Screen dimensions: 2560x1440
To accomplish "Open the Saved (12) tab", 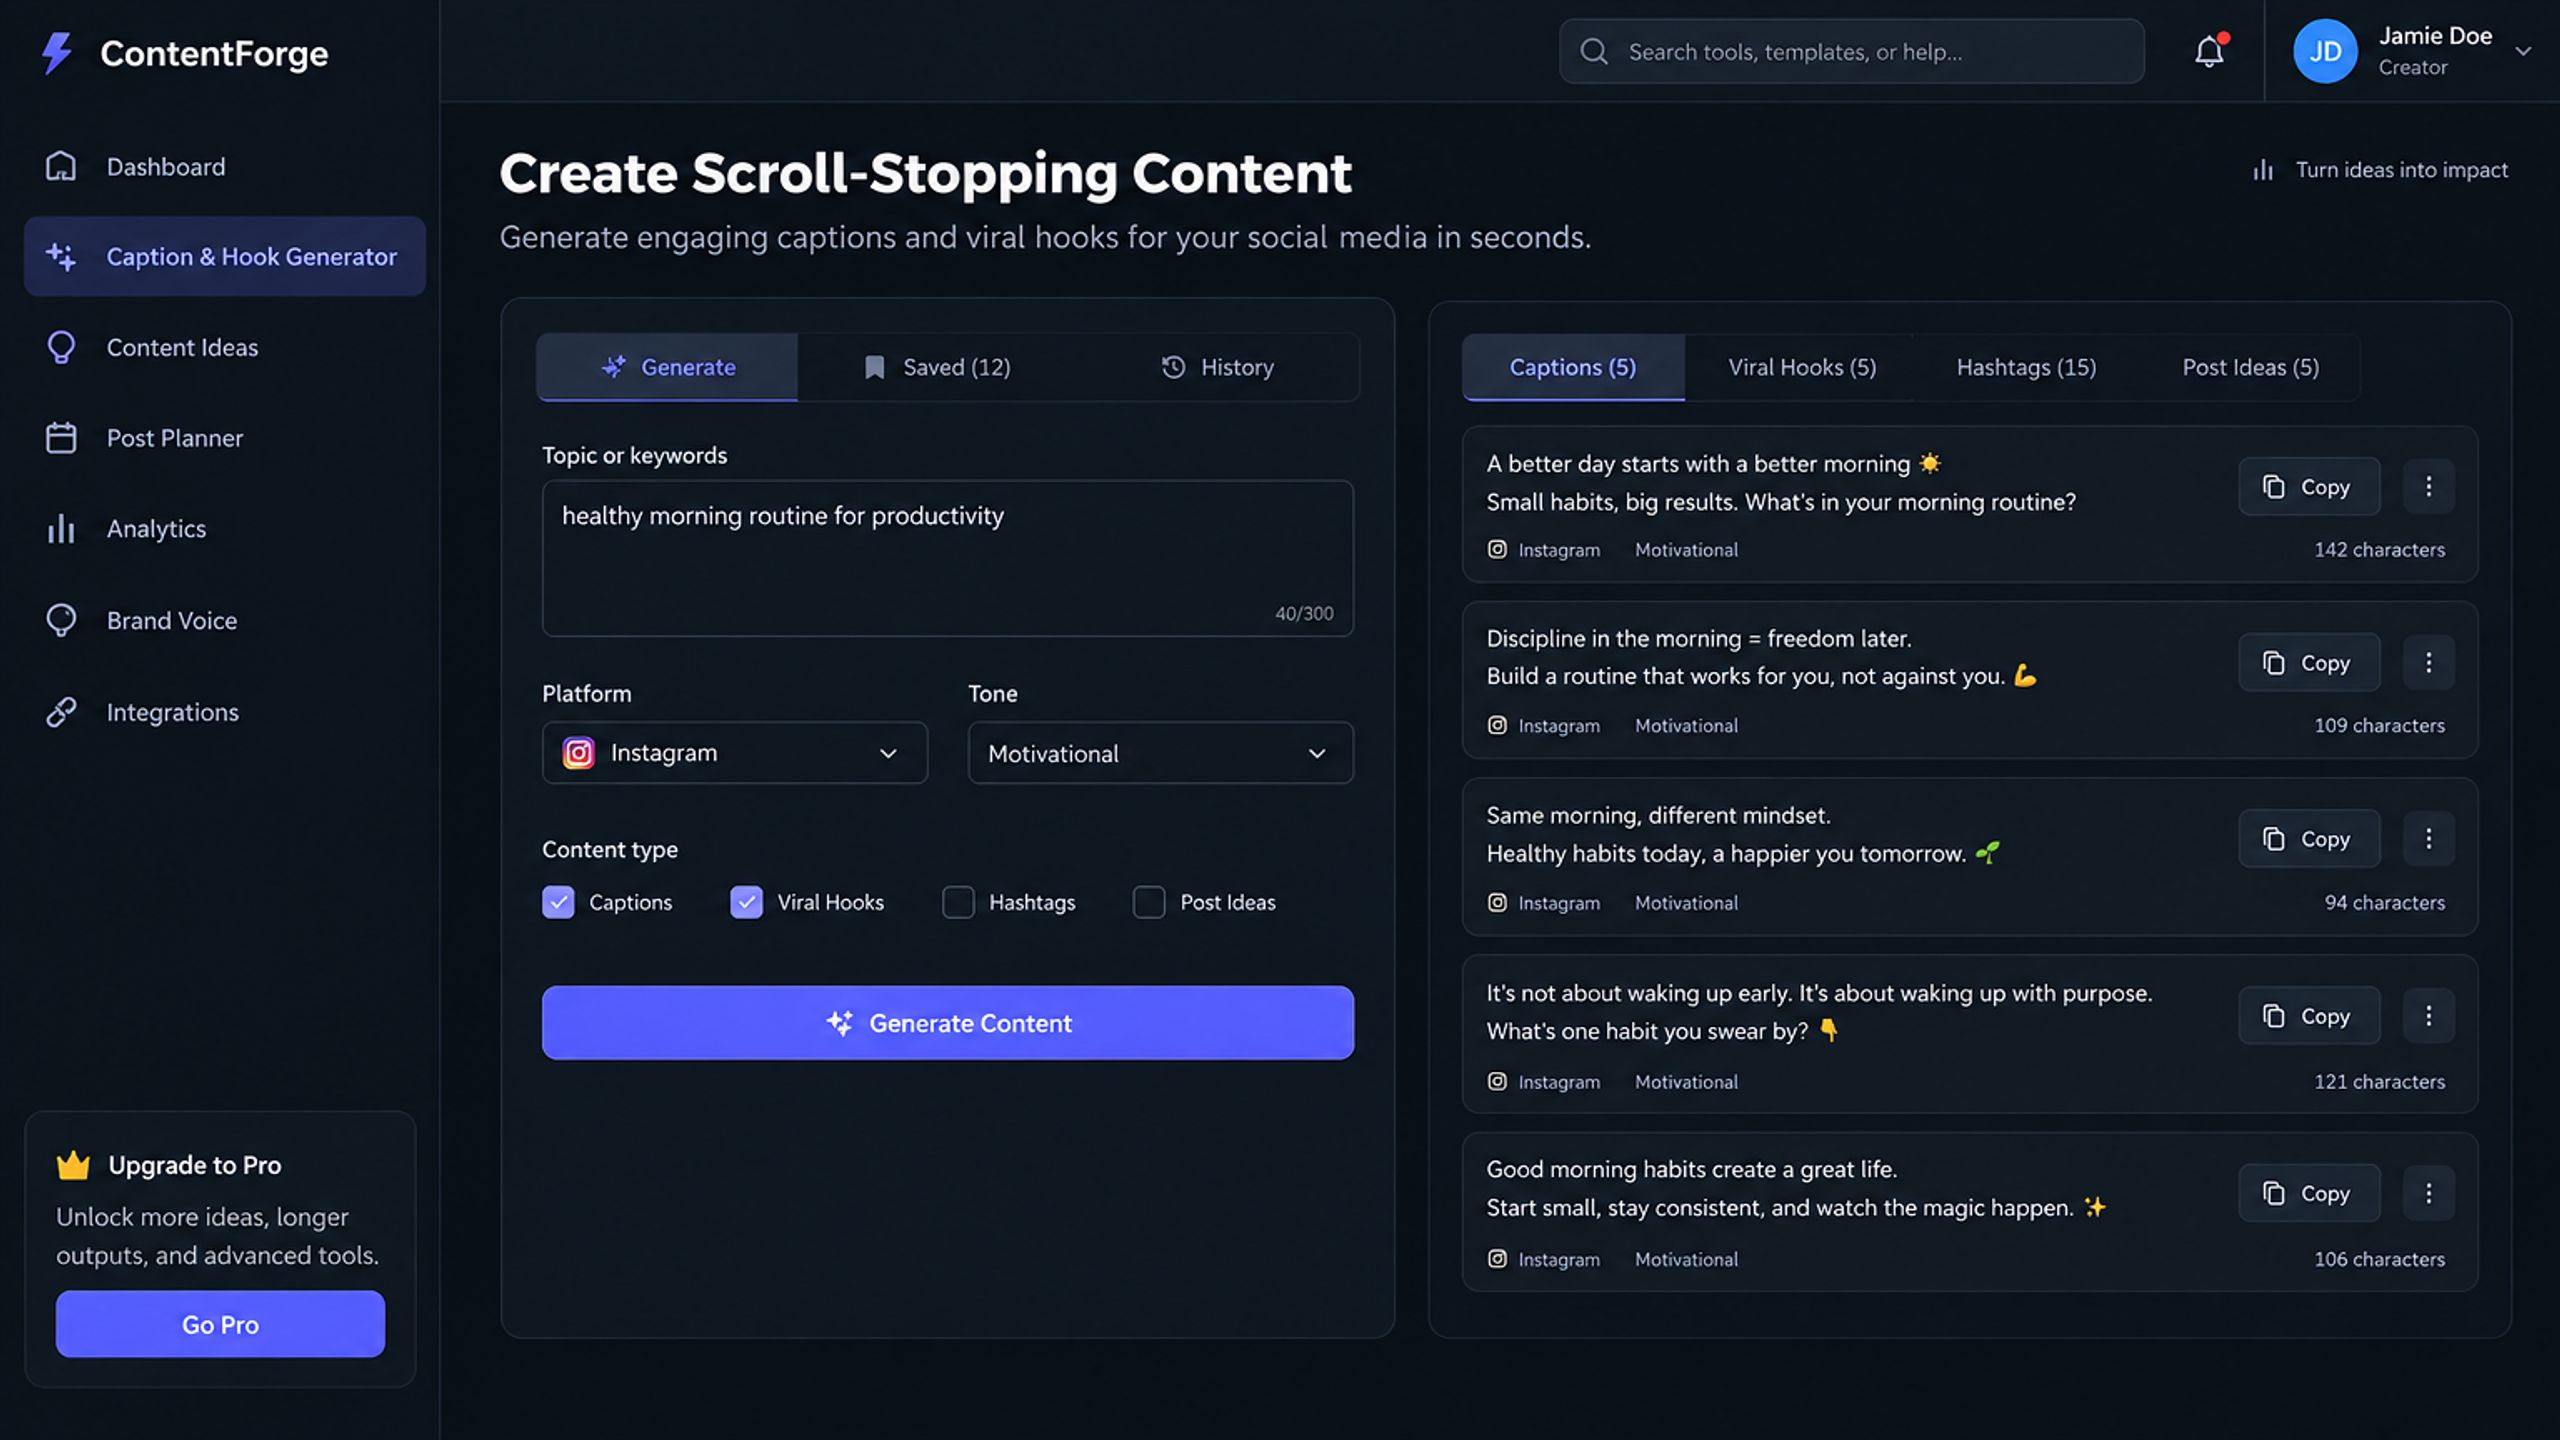I will (x=937, y=367).
